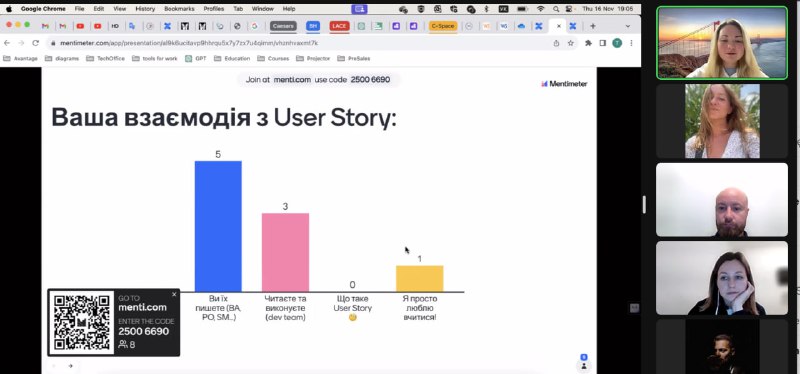
Task: Click the share icon in the address bar
Action: click(556, 43)
